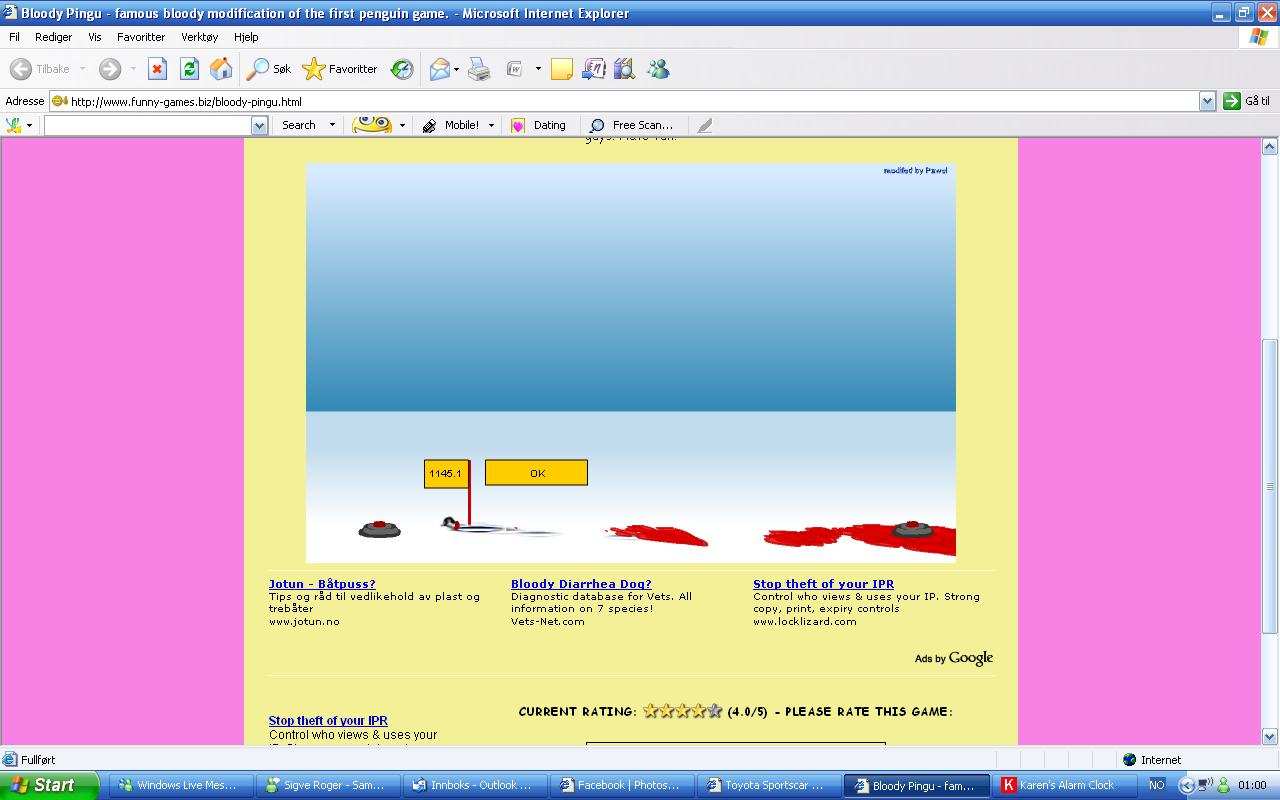Screen dimensions: 1280x800
Task: Switch to Karen's Alarm Clock in taskbar
Action: point(1066,785)
